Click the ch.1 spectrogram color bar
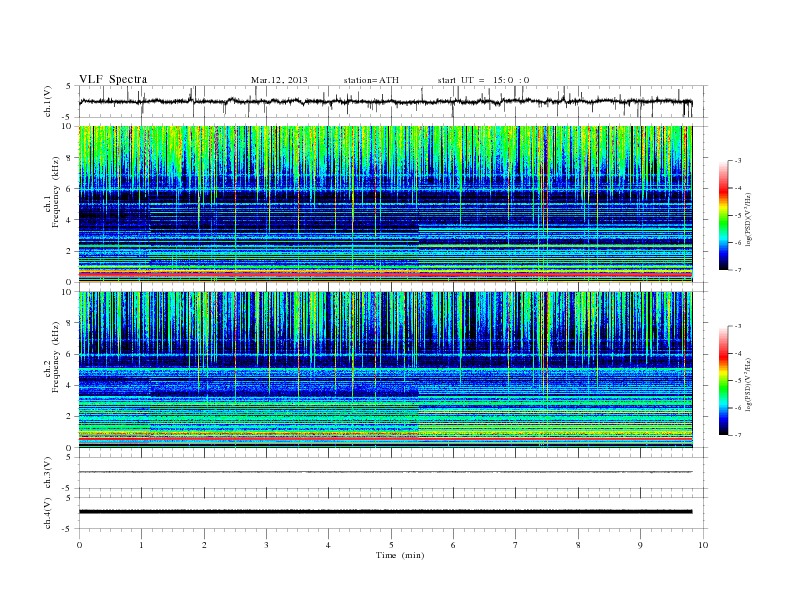 [723, 215]
